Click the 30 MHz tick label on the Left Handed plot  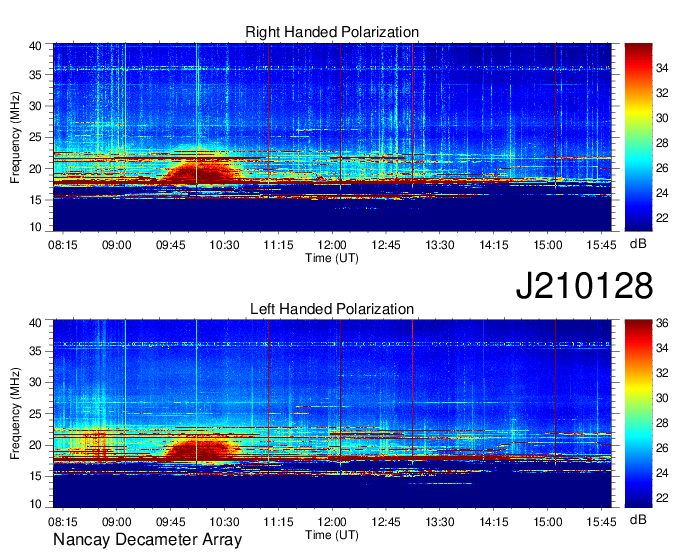[x=36, y=382]
